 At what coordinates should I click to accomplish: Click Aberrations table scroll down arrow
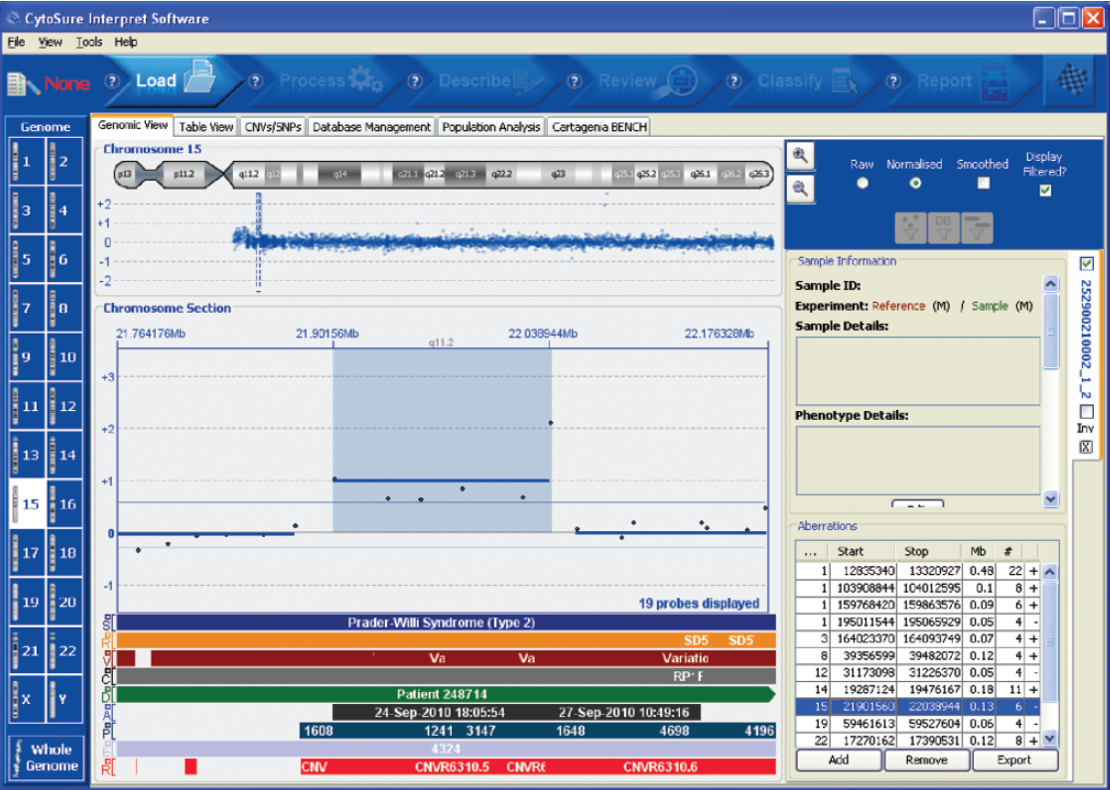(x=1050, y=738)
